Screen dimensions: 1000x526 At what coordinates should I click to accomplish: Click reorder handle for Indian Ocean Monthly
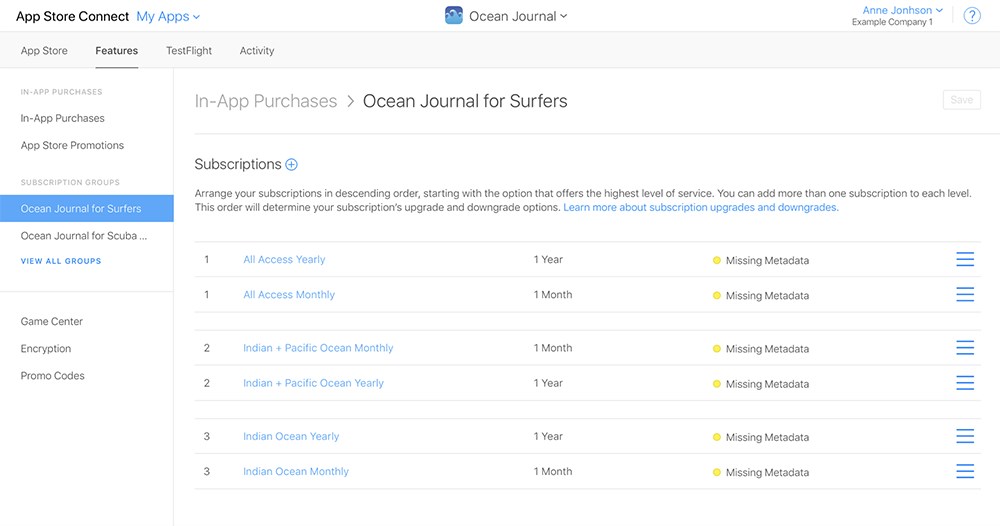tap(965, 472)
